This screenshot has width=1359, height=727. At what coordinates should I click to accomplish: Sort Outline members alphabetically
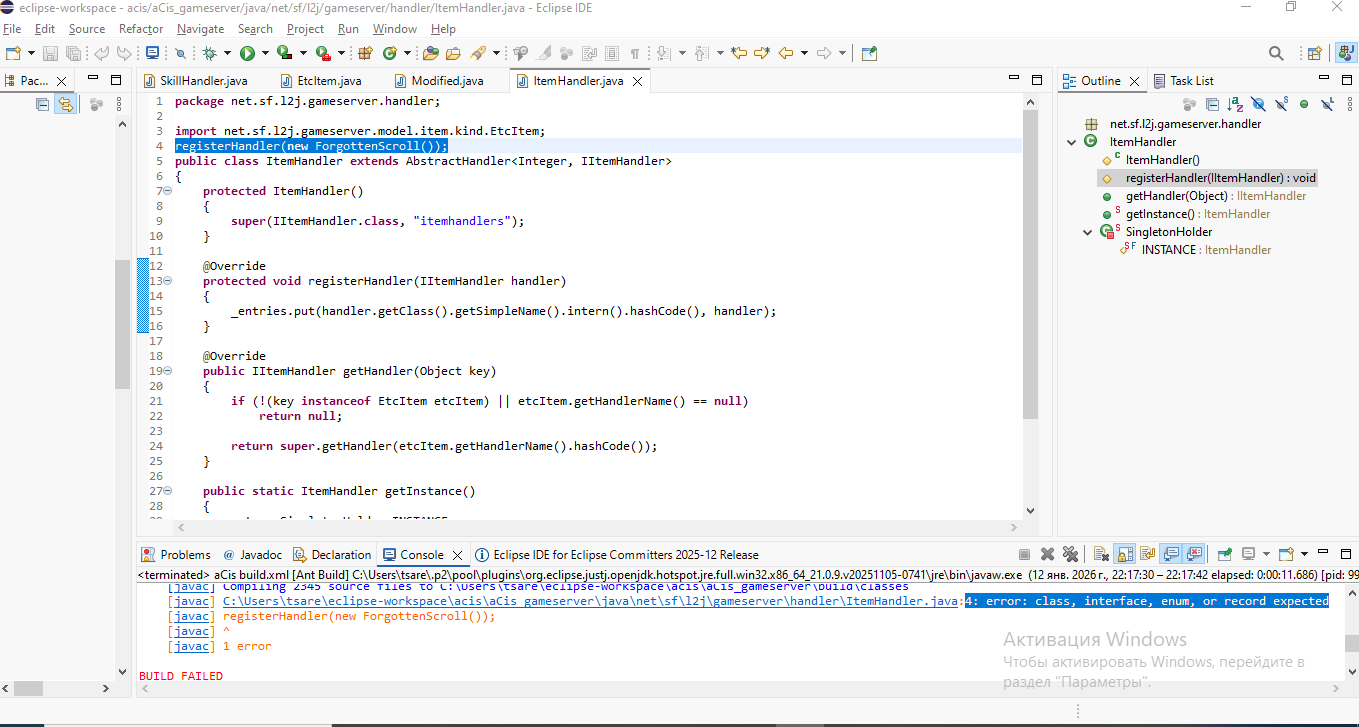1235,103
